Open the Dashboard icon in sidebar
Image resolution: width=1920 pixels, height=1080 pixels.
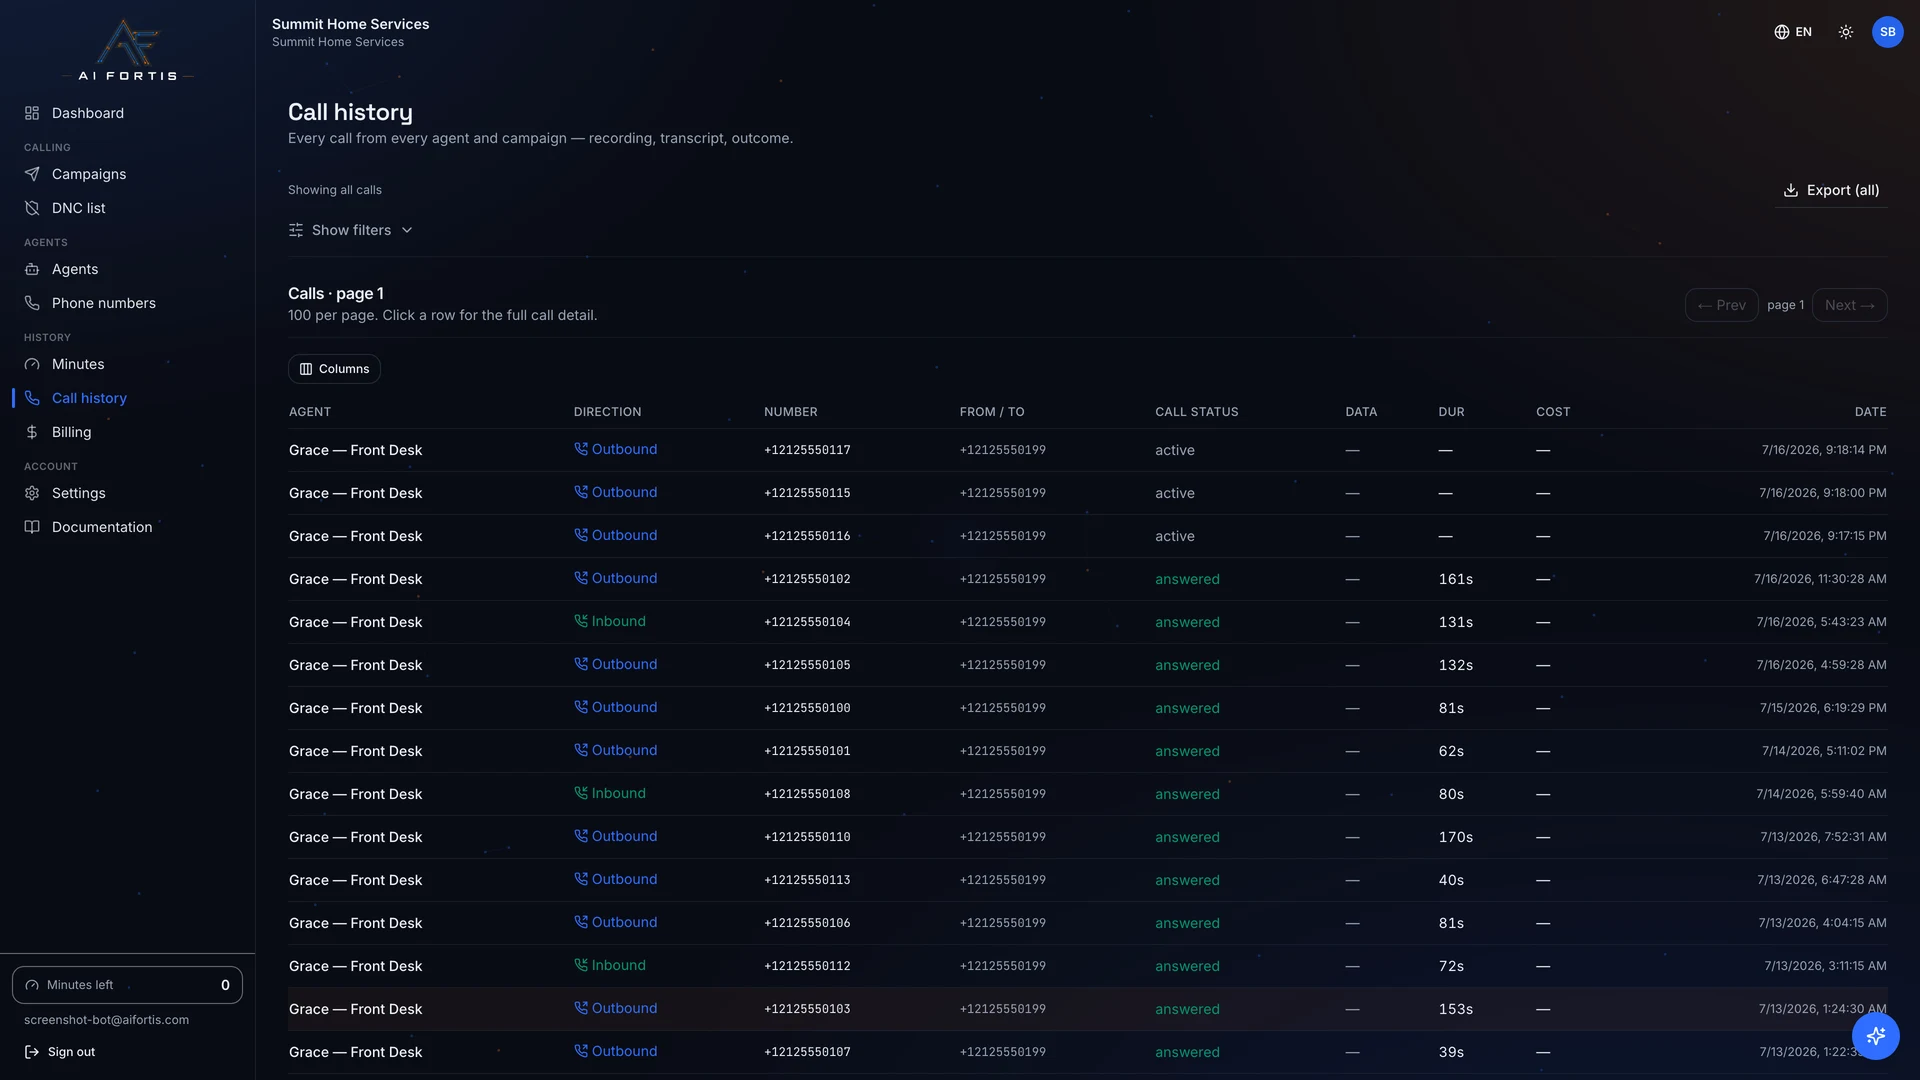click(x=32, y=113)
